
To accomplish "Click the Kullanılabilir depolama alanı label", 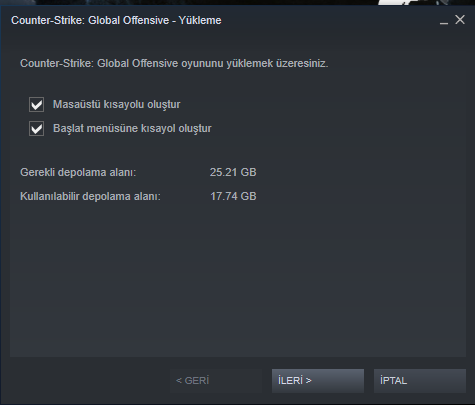I will pyautogui.click(x=90, y=196).
